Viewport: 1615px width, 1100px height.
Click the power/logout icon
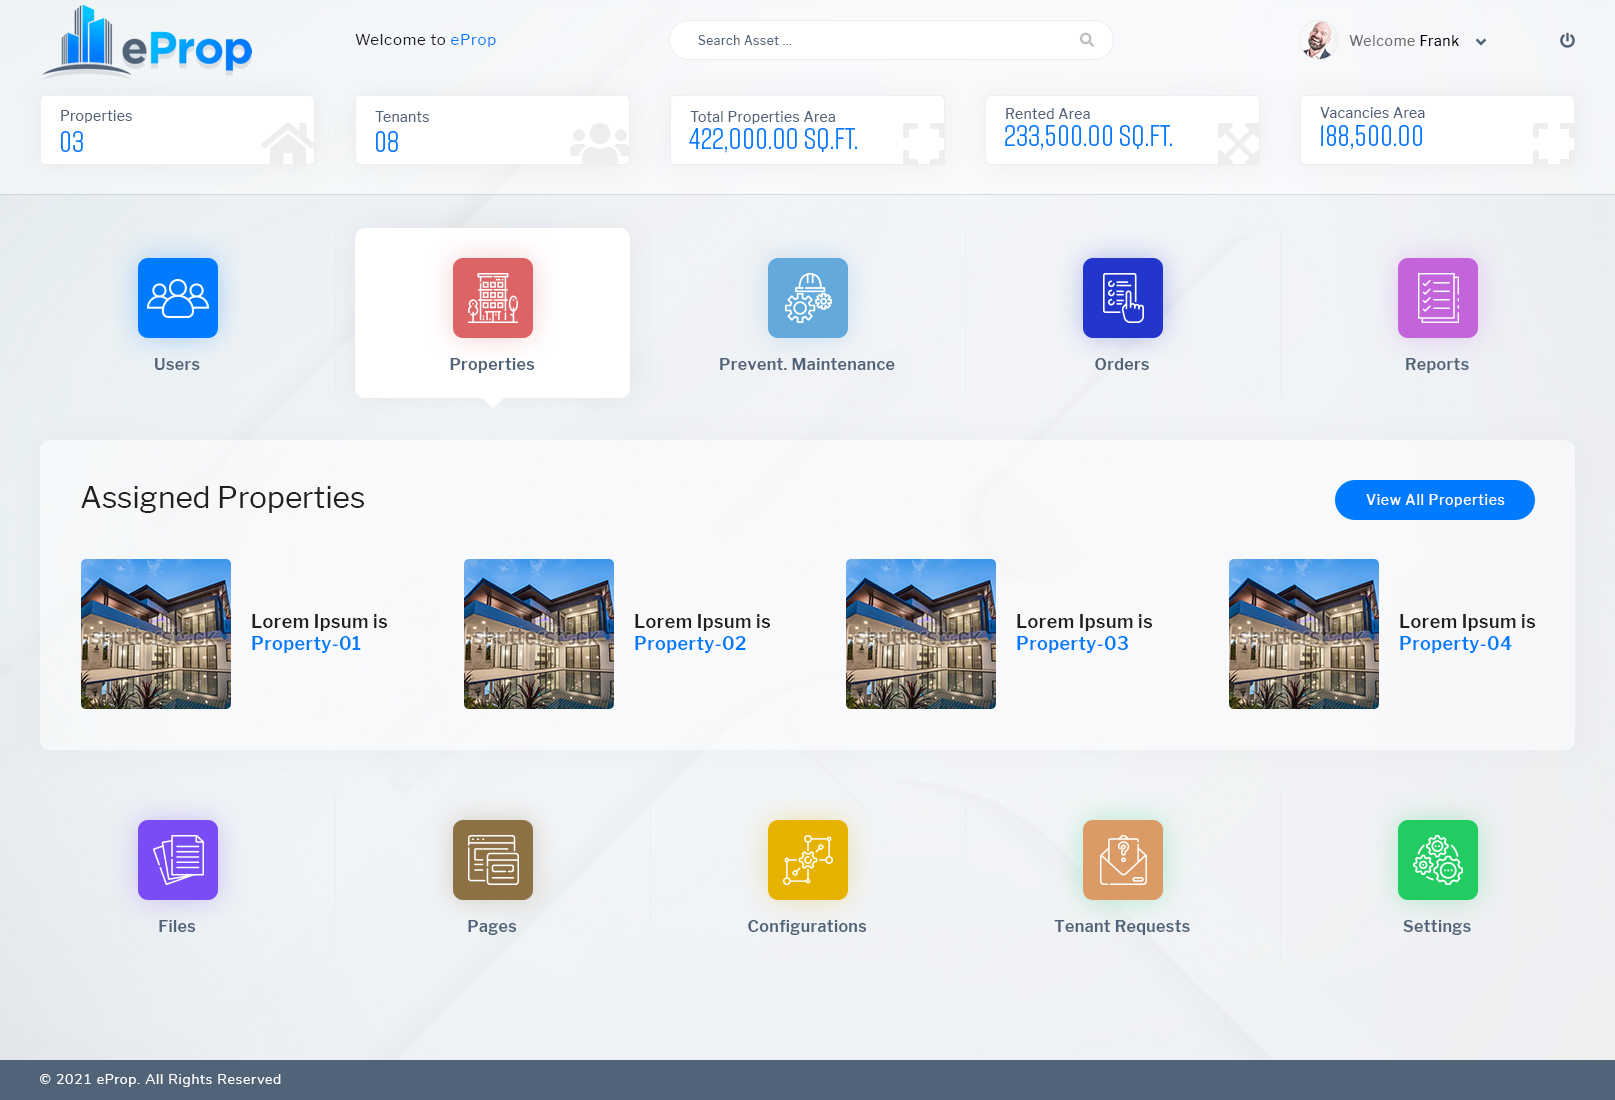pyautogui.click(x=1567, y=40)
